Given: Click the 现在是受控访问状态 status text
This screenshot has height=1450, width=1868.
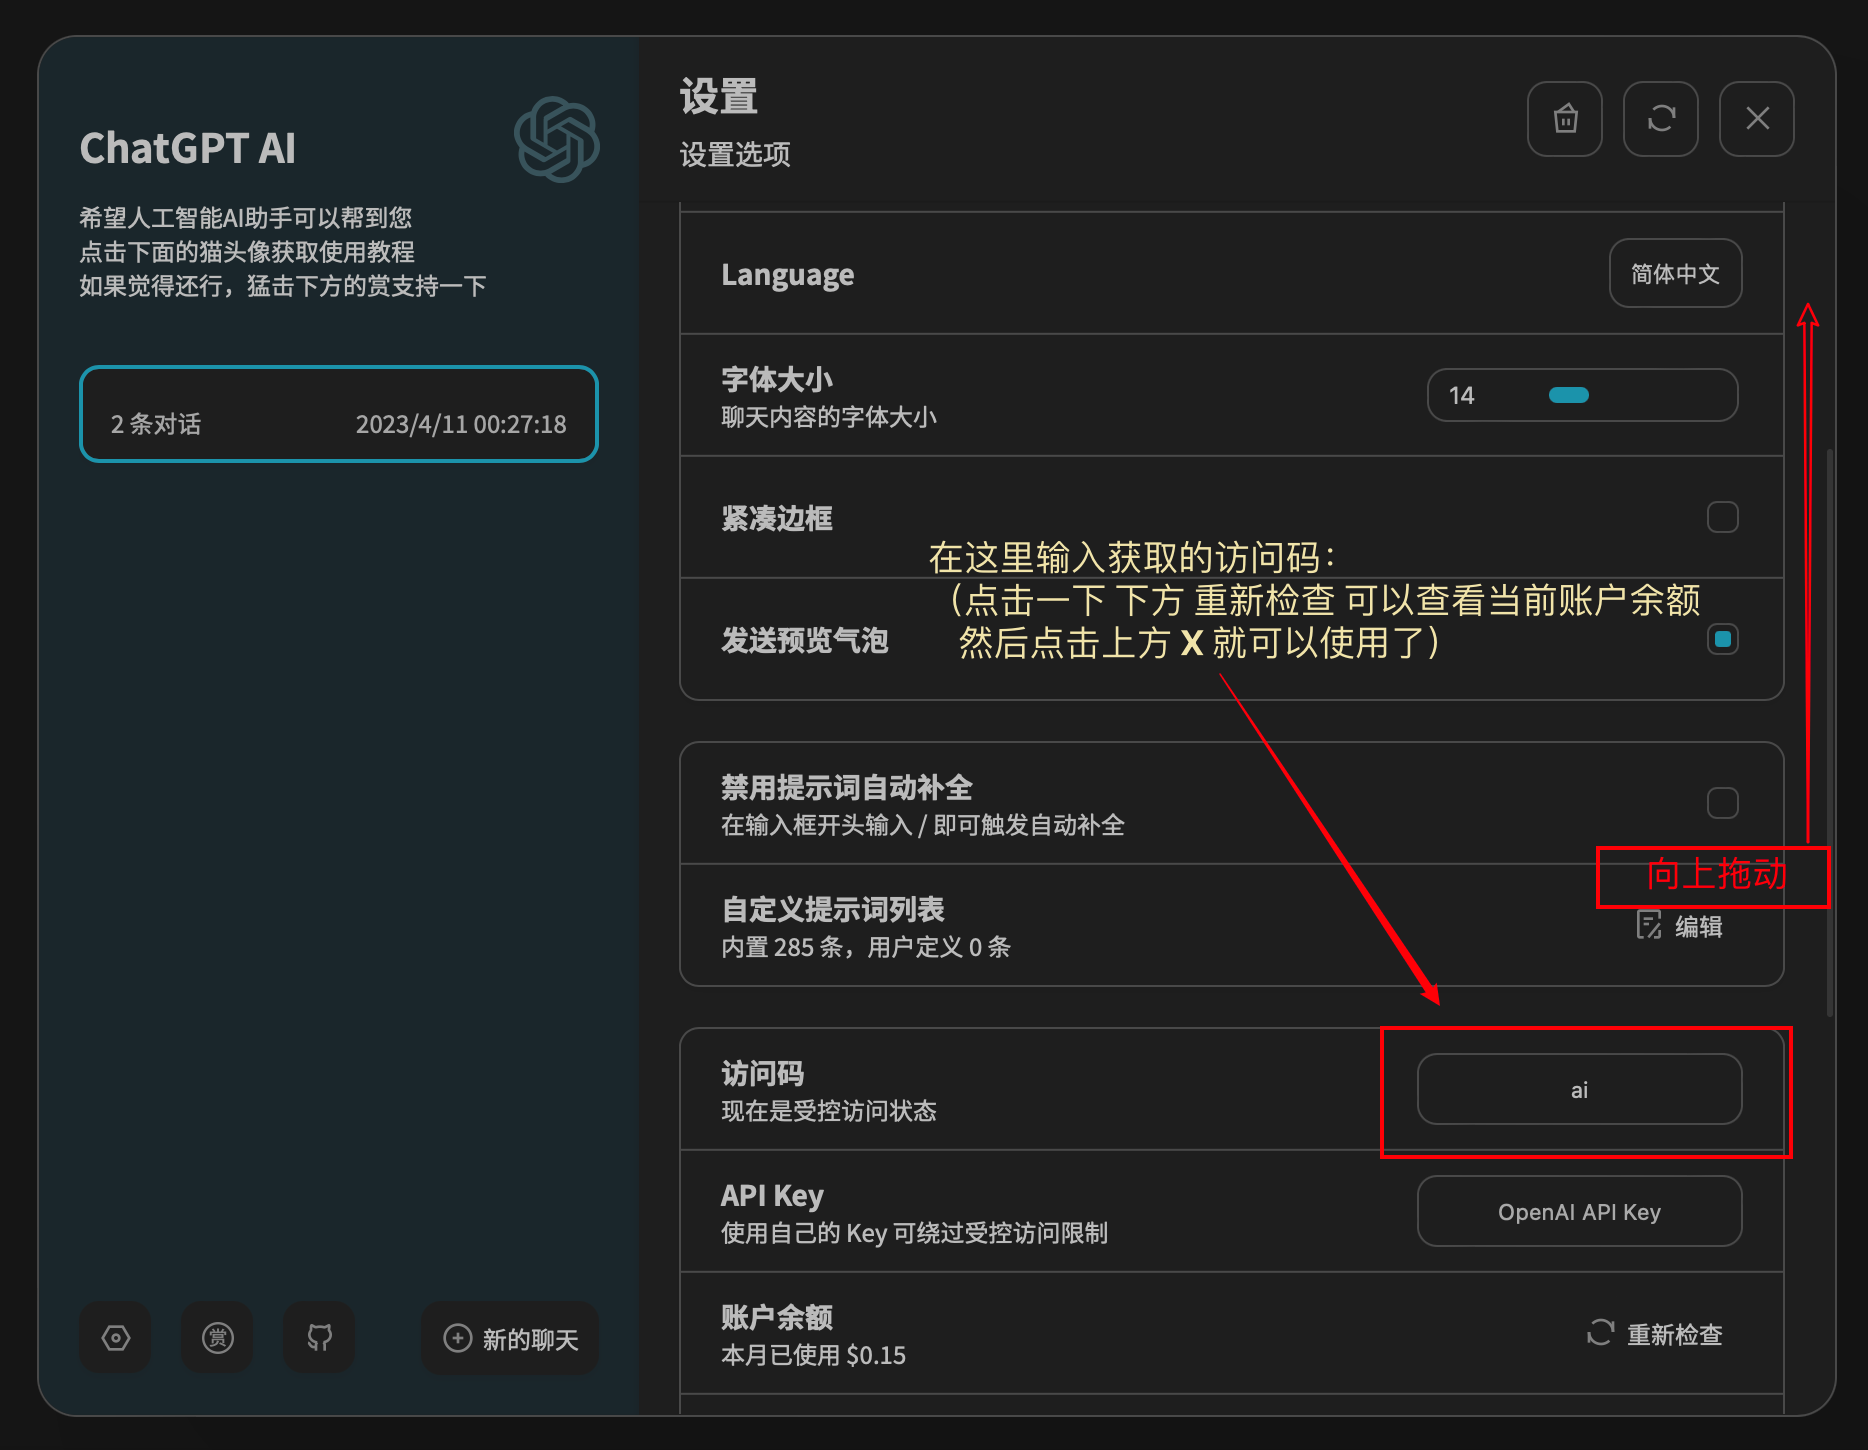Looking at the screenshot, I should pos(829,1111).
